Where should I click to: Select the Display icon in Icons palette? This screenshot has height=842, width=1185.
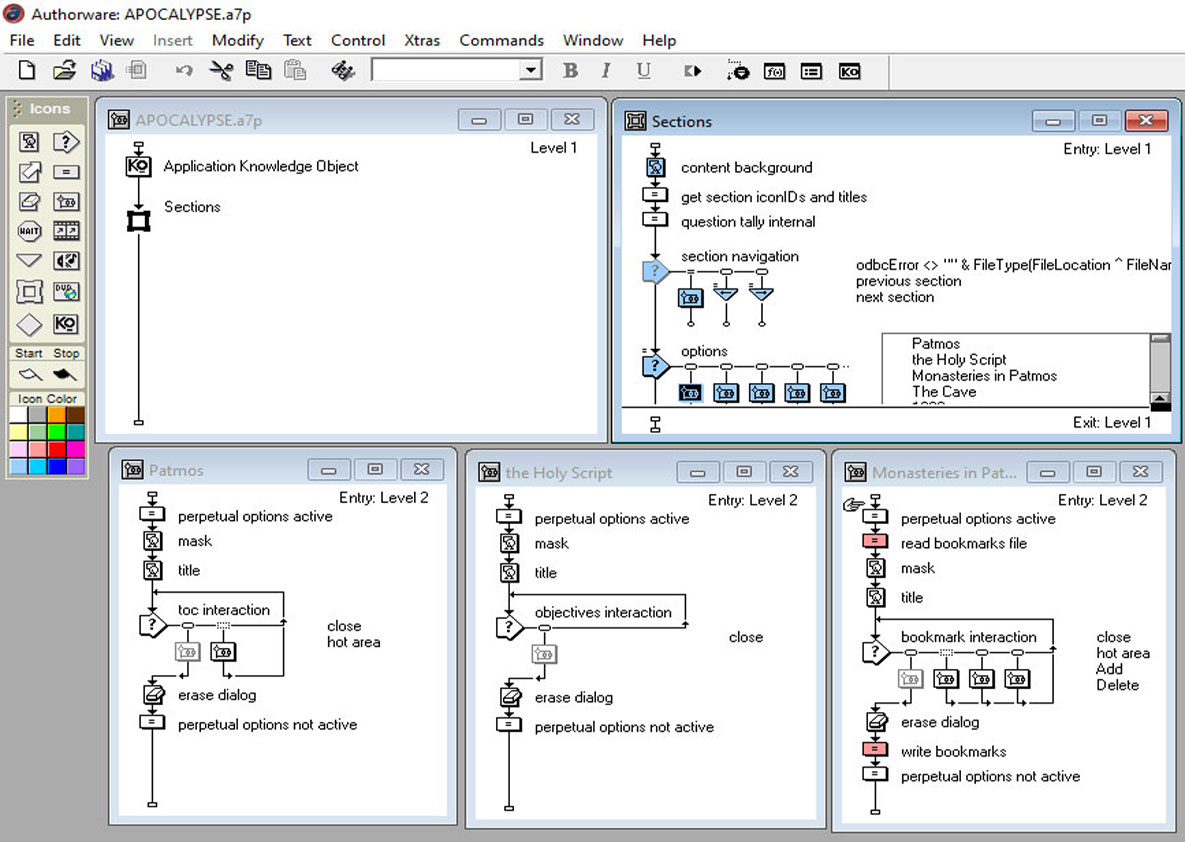(x=29, y=141)
